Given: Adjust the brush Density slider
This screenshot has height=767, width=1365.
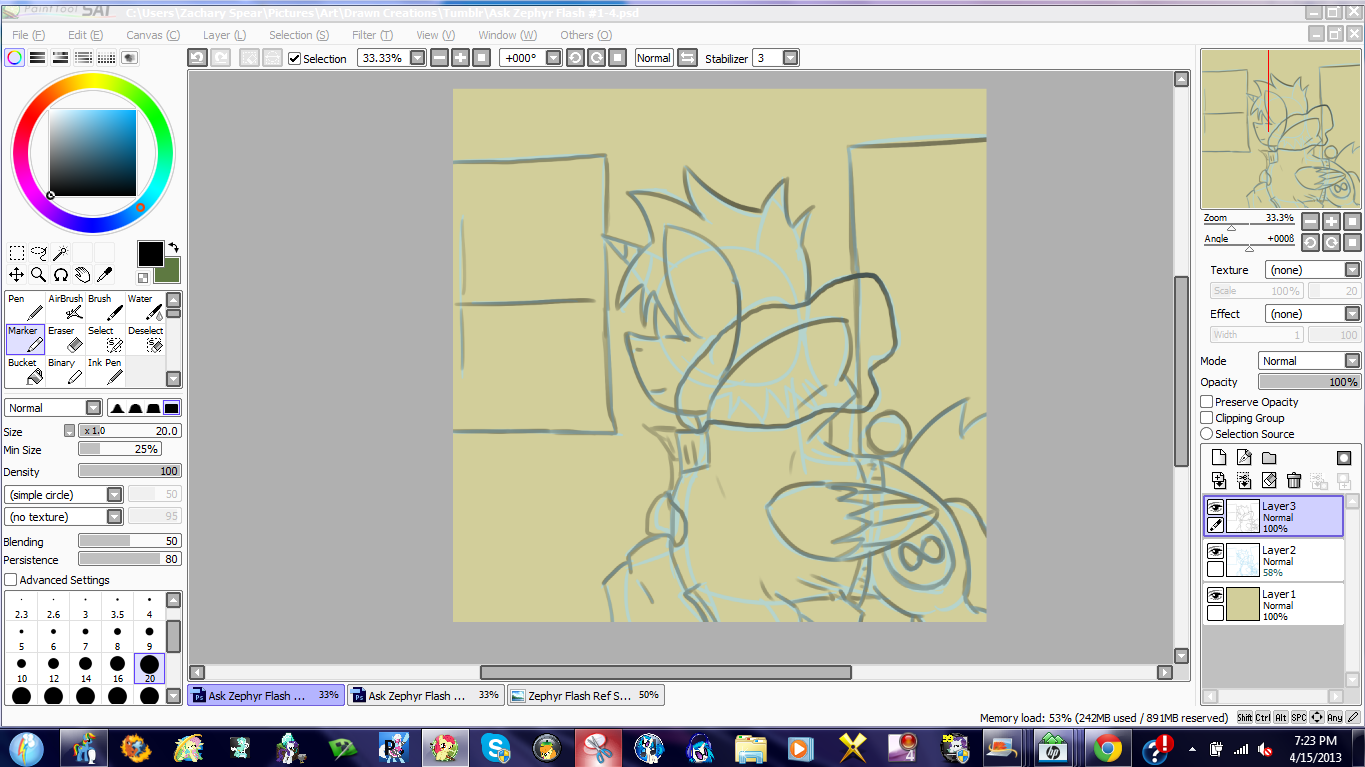Looking at the screenshot, I should point(129,471).
